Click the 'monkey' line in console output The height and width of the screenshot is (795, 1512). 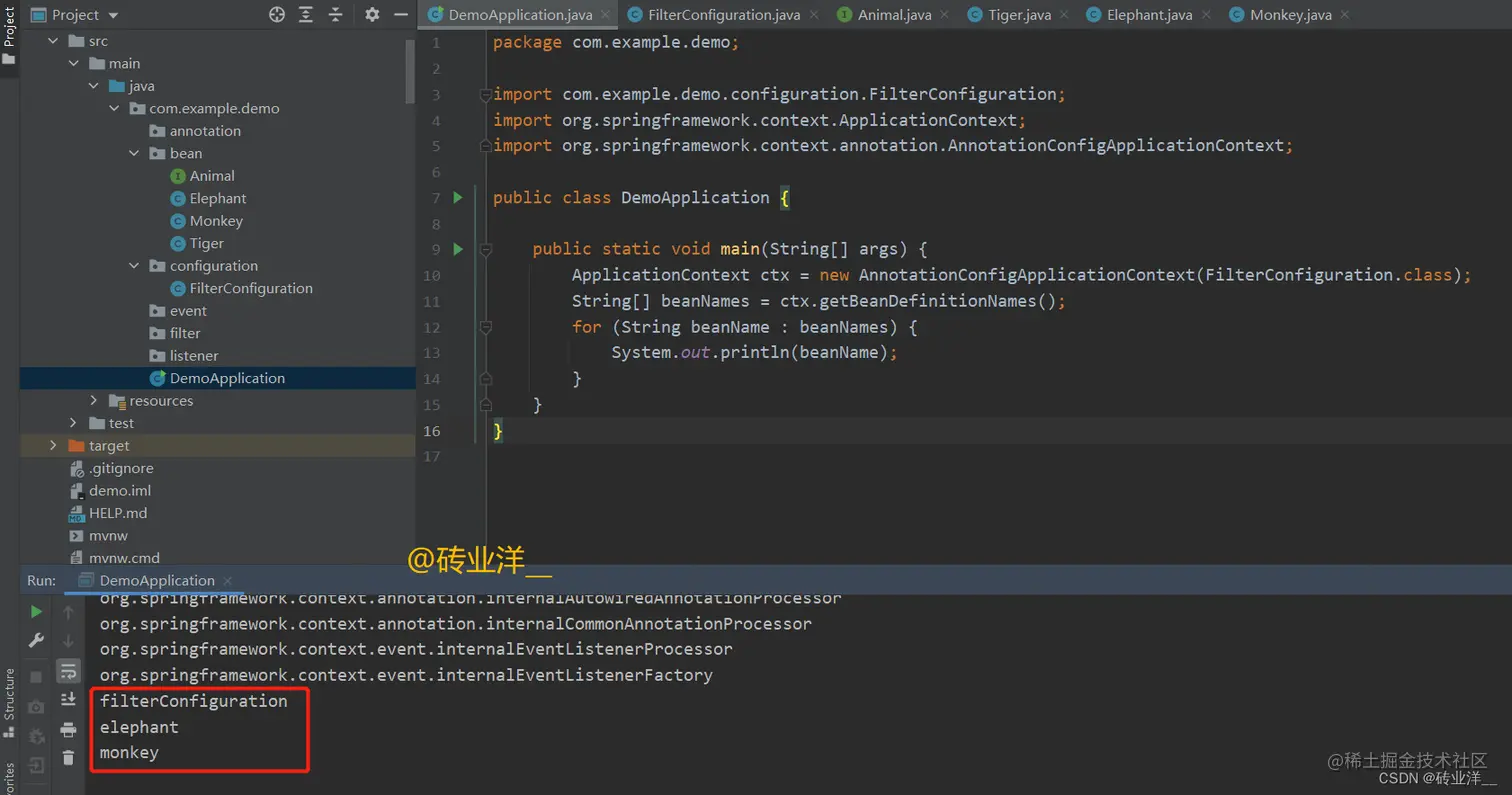129,753
